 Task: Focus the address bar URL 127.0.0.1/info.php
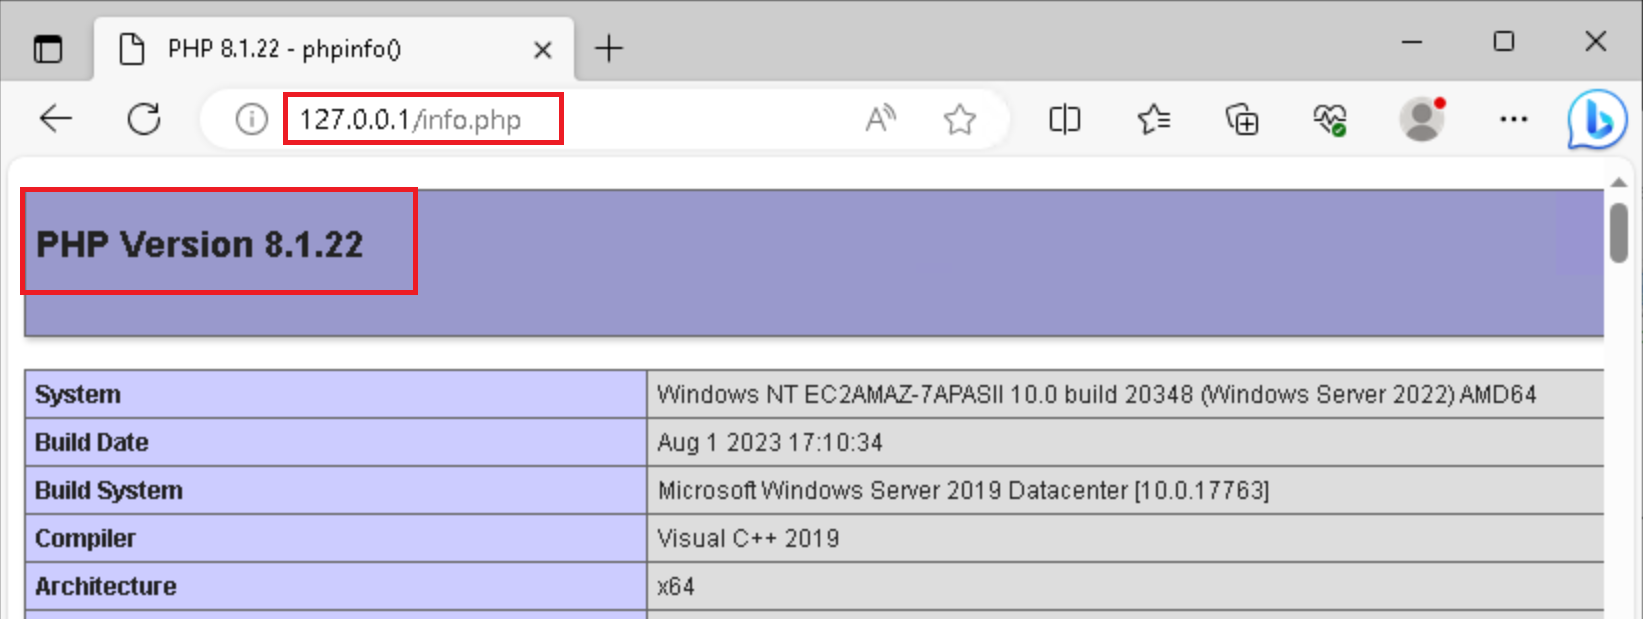coord(410,120)
